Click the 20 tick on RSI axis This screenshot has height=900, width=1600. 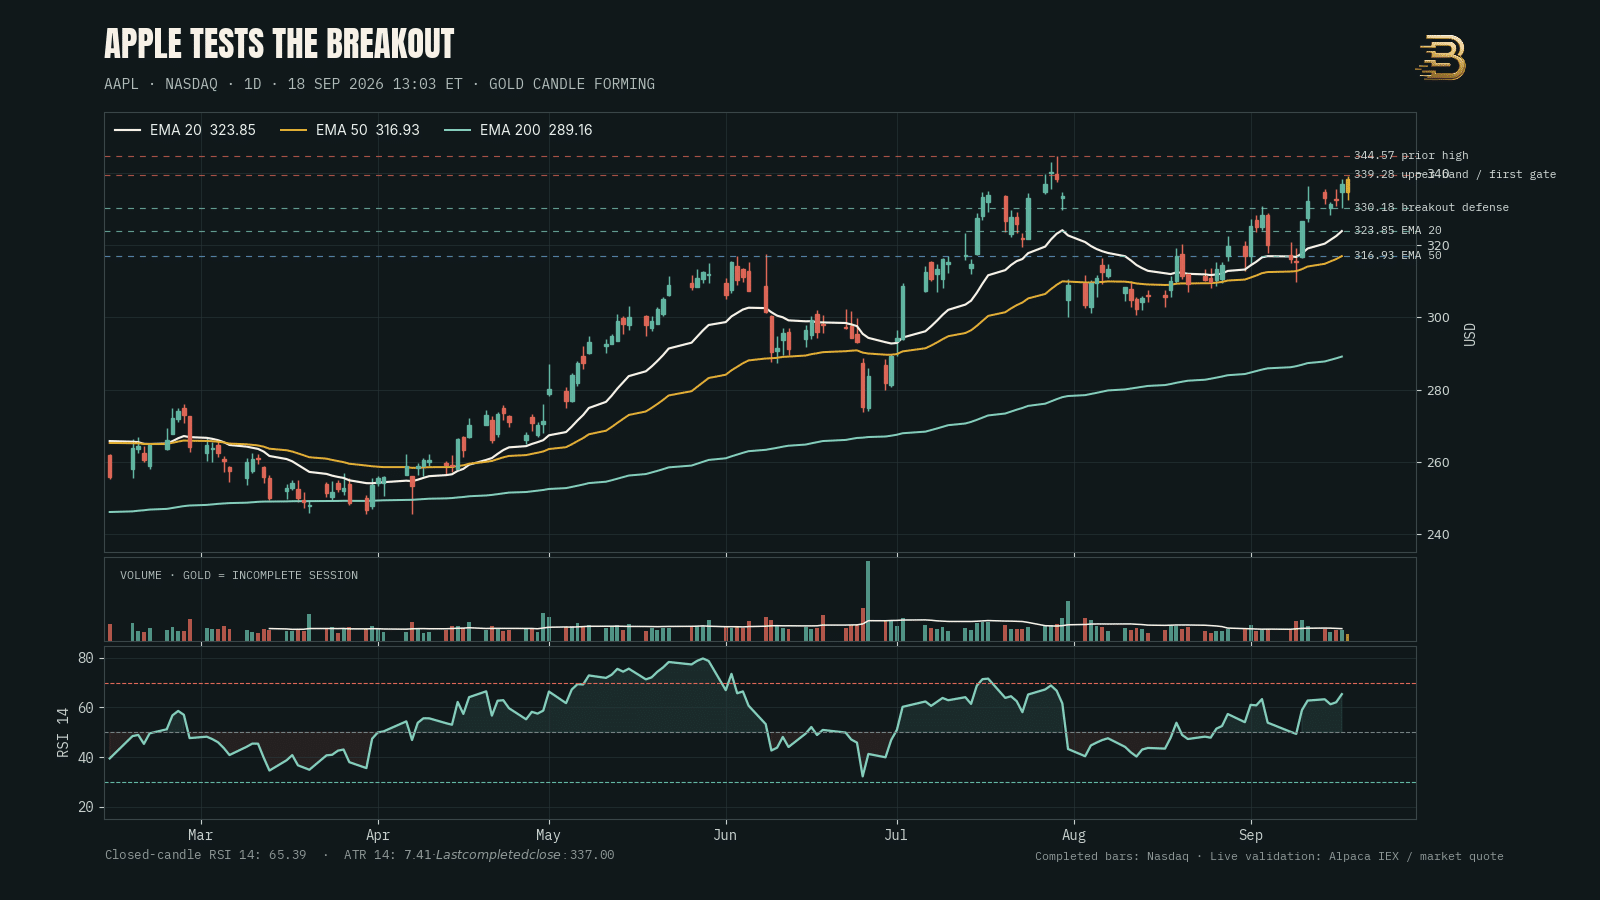(x=86, y=807)
